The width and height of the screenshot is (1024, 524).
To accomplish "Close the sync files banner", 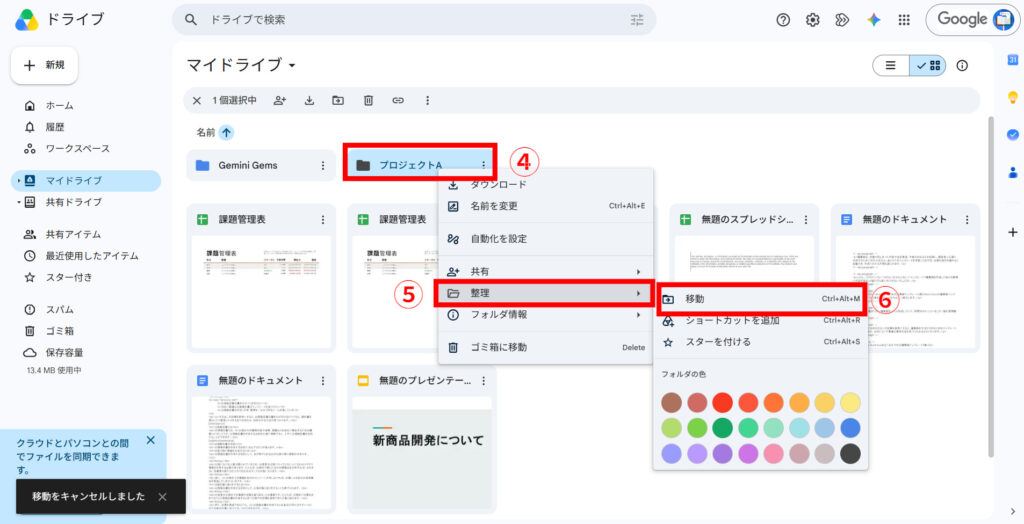I will pyautogui.click(x=150, y=441).
